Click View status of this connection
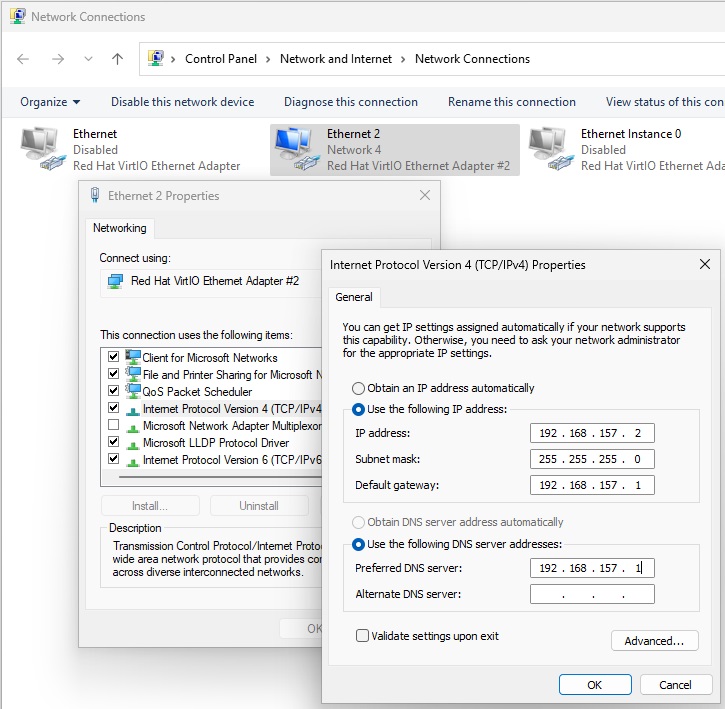Screen dimensions: 725x709 [665, 102]
